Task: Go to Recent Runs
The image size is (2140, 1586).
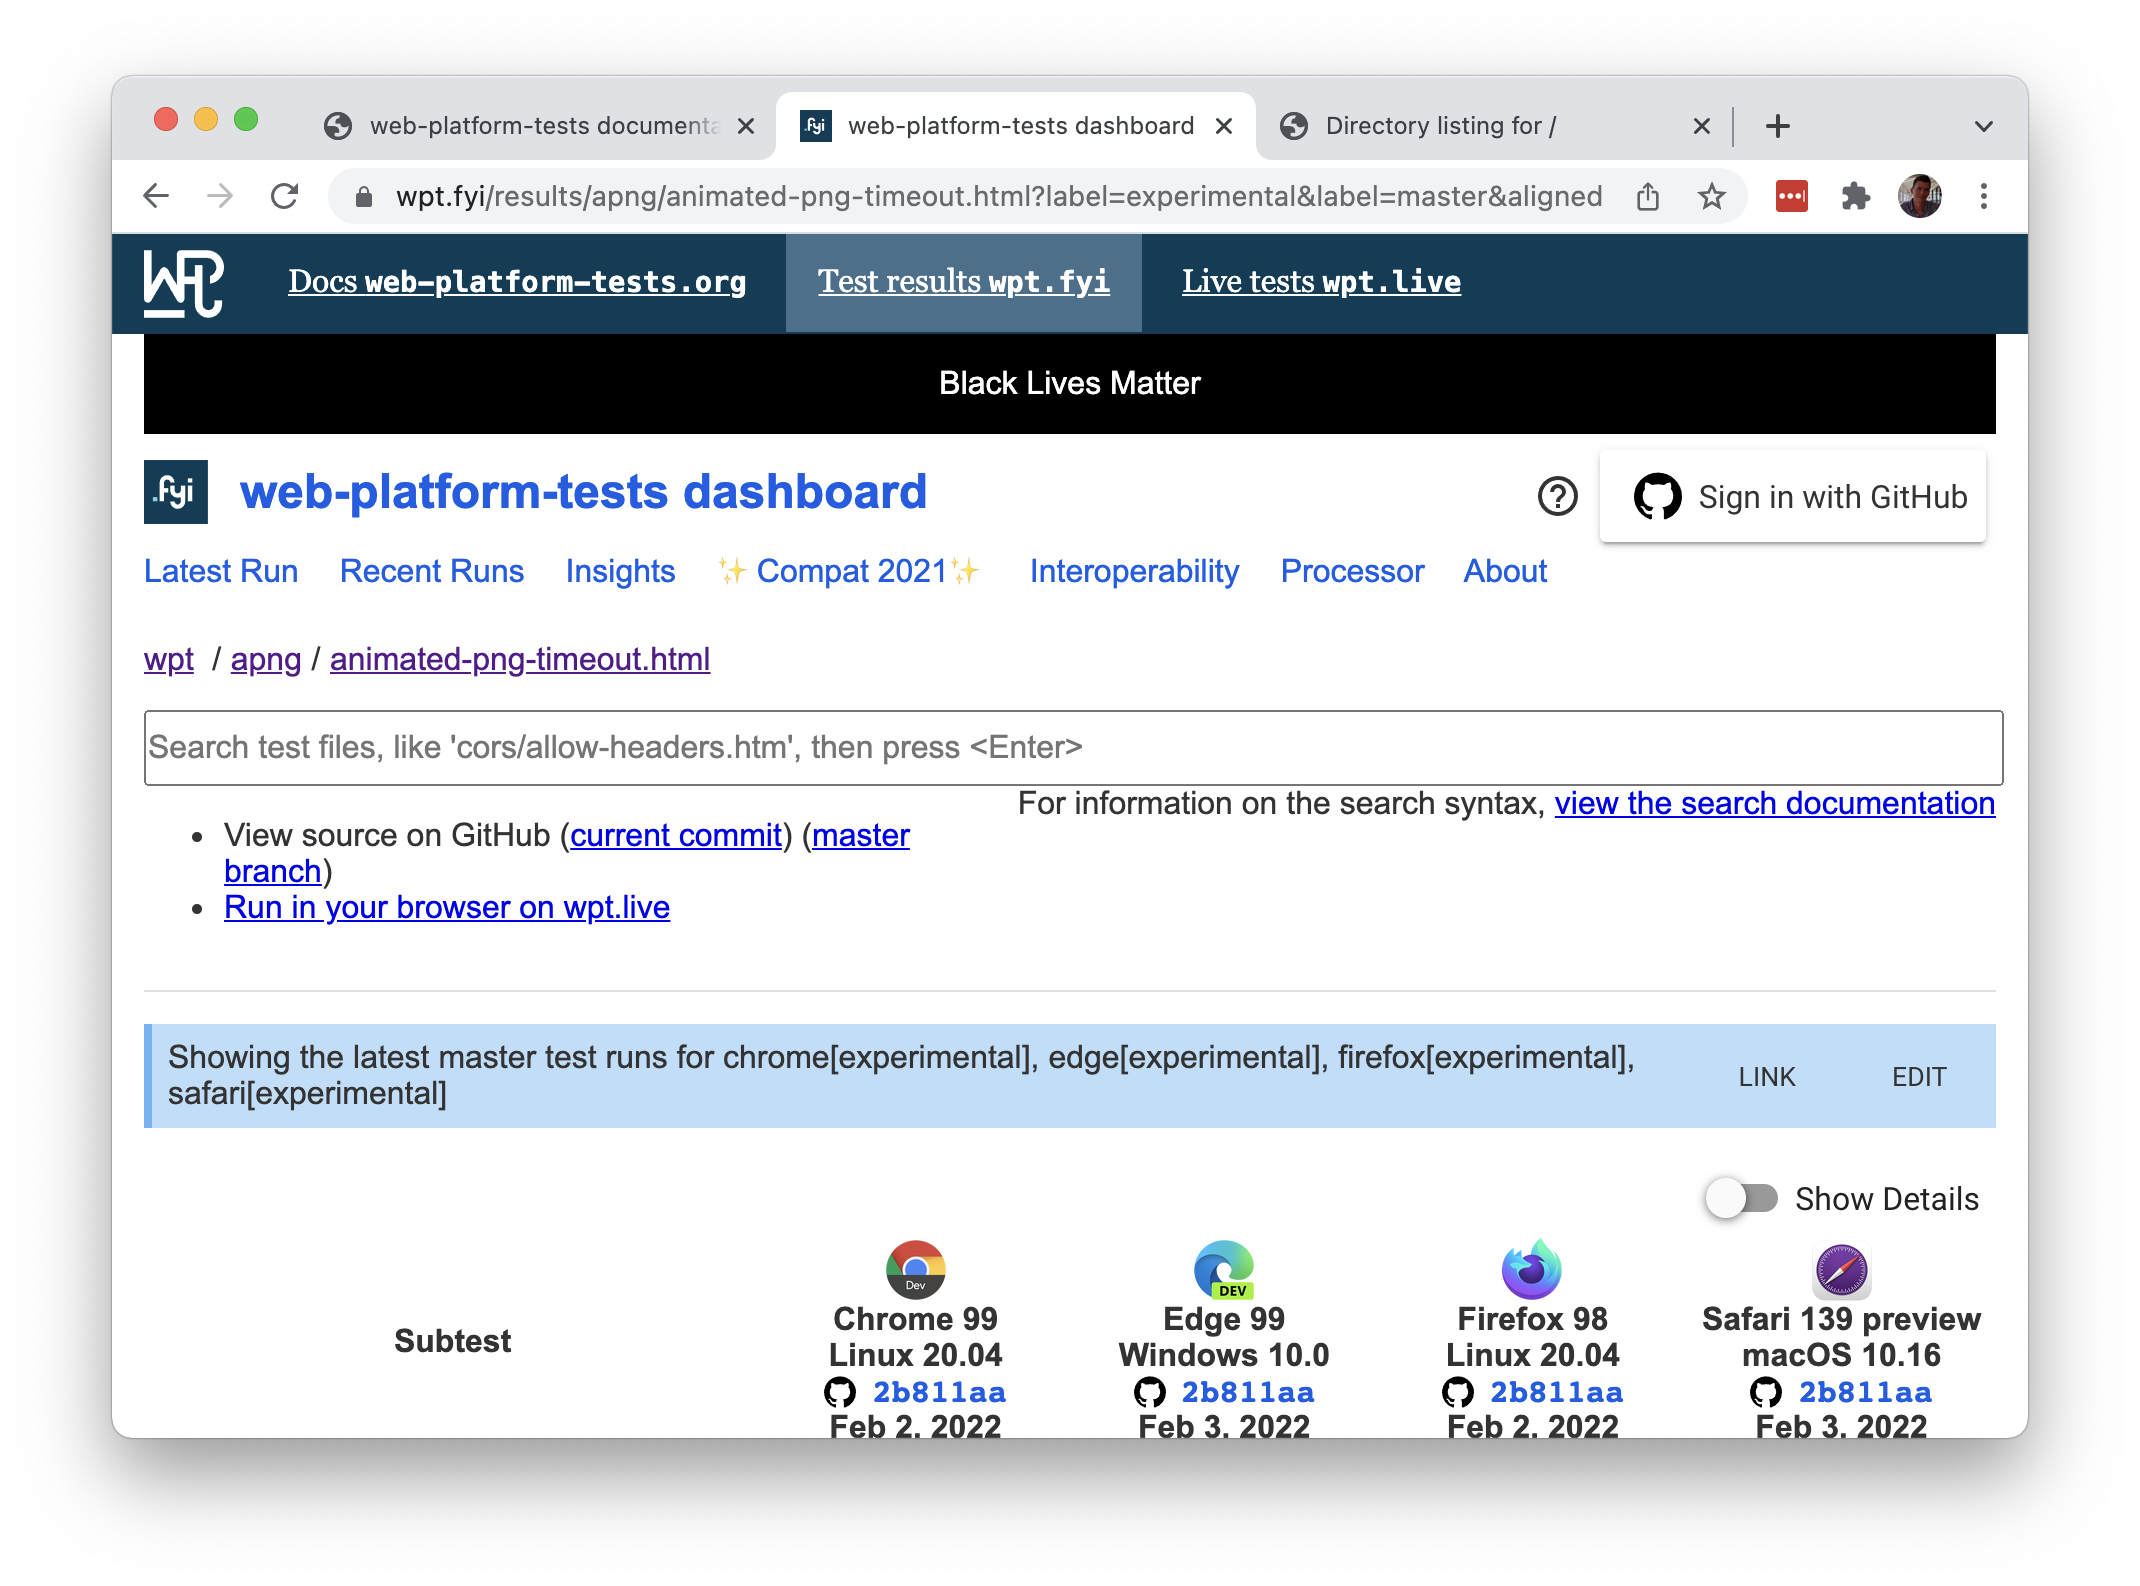Action: point(432,571)
